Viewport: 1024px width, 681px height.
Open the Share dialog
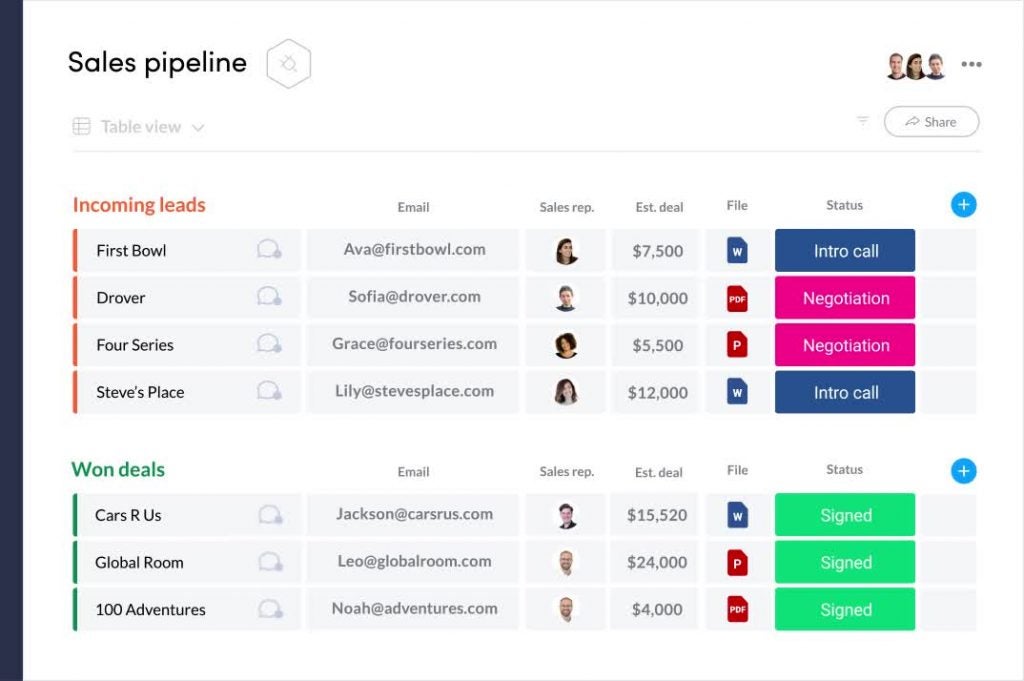(x=931, y=121)
